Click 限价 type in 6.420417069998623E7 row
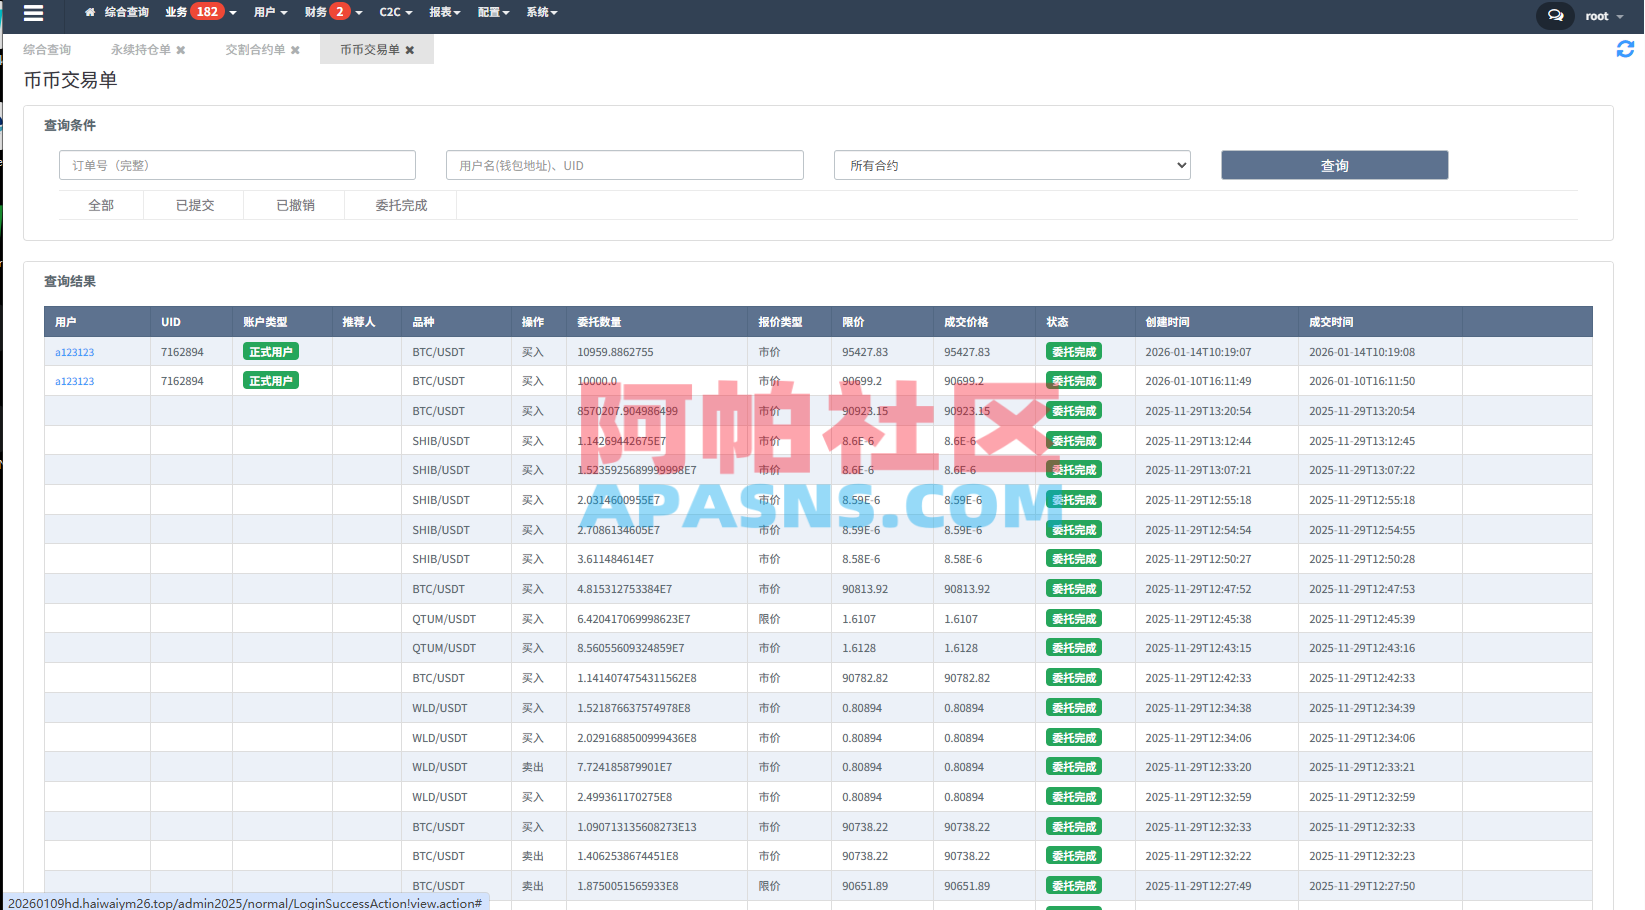Image resolution: width=1645 pixels, height=910 pixels. [769, 619]
